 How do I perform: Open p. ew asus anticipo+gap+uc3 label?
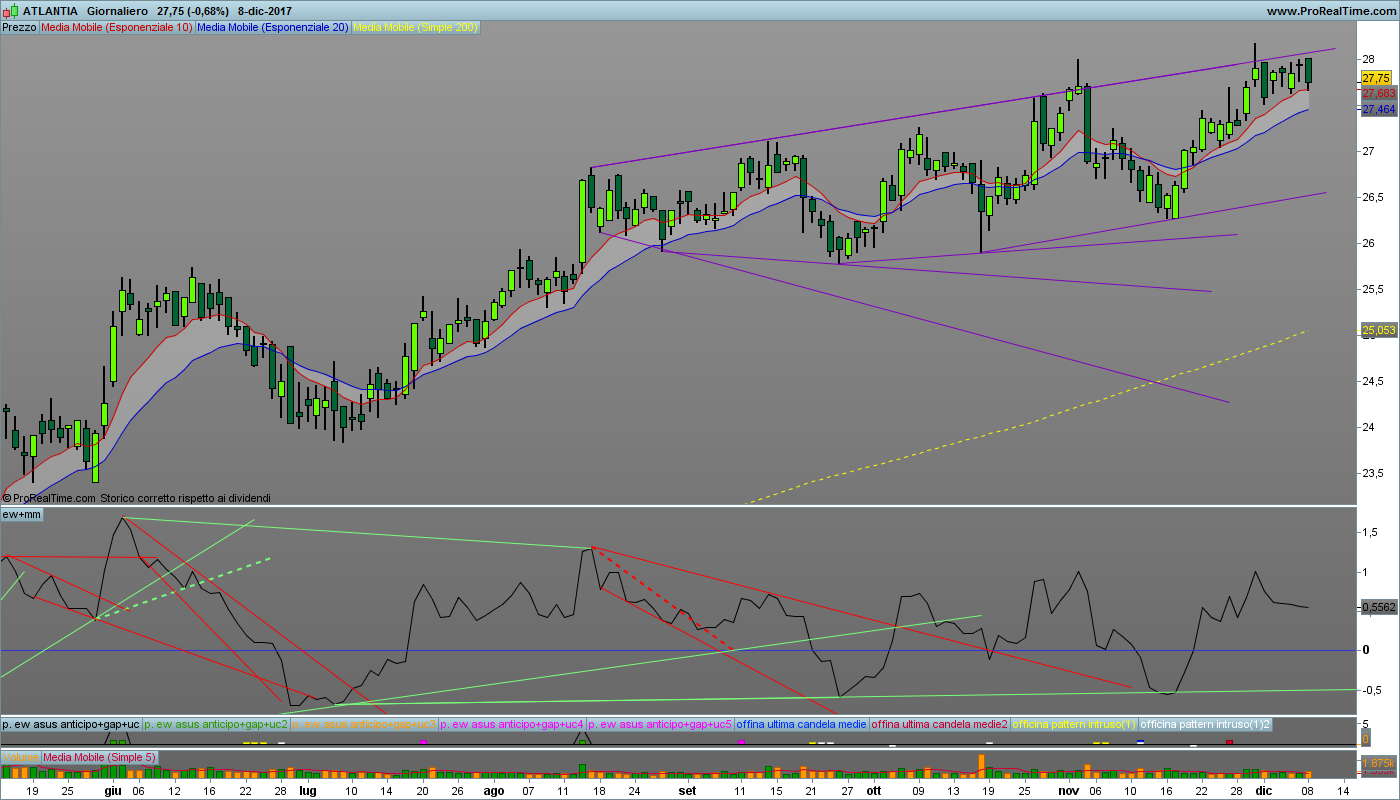(x=364, y=723)
